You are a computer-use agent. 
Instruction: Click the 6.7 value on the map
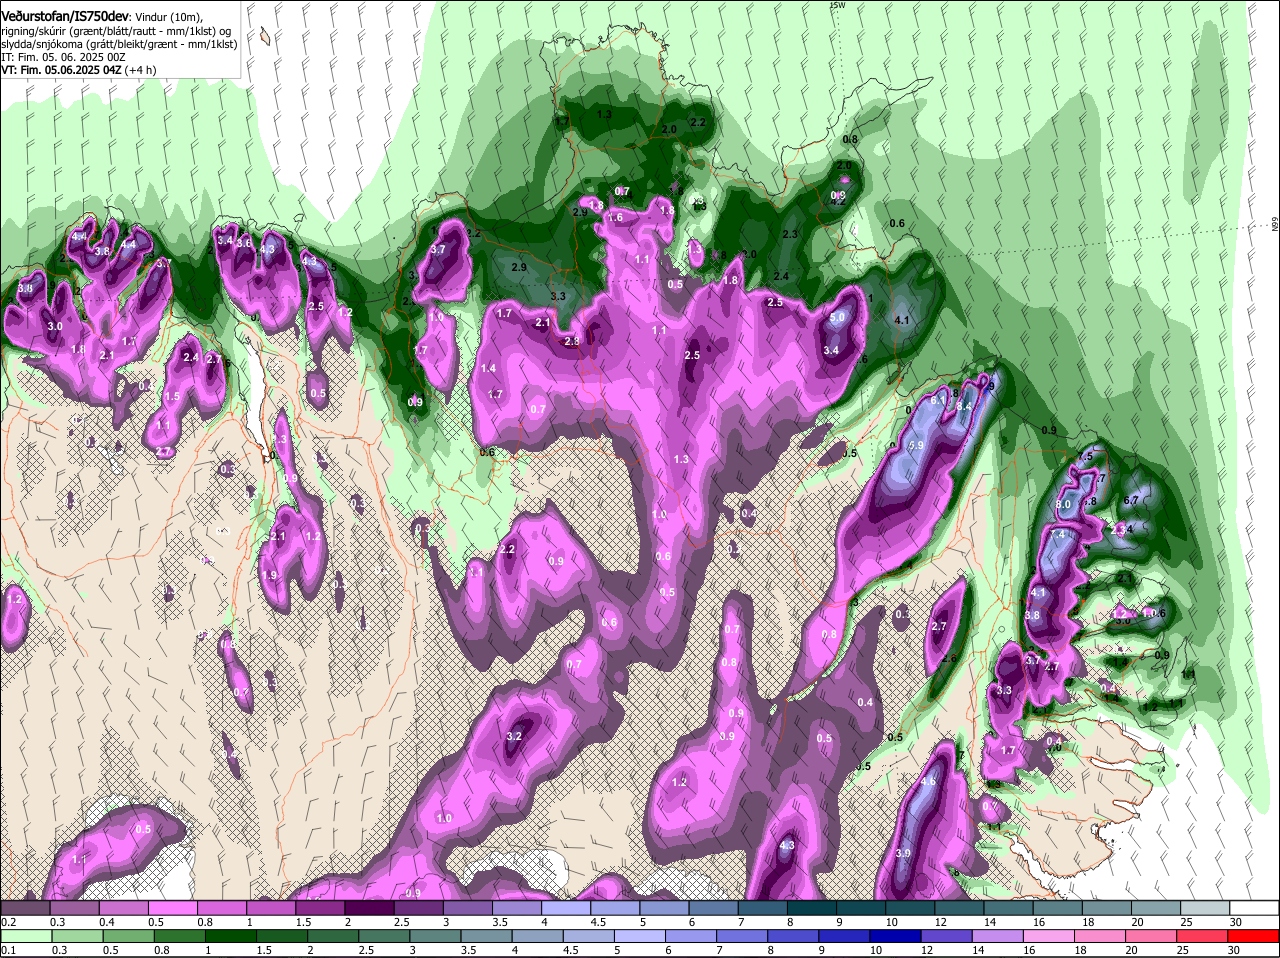[1132, 499]
